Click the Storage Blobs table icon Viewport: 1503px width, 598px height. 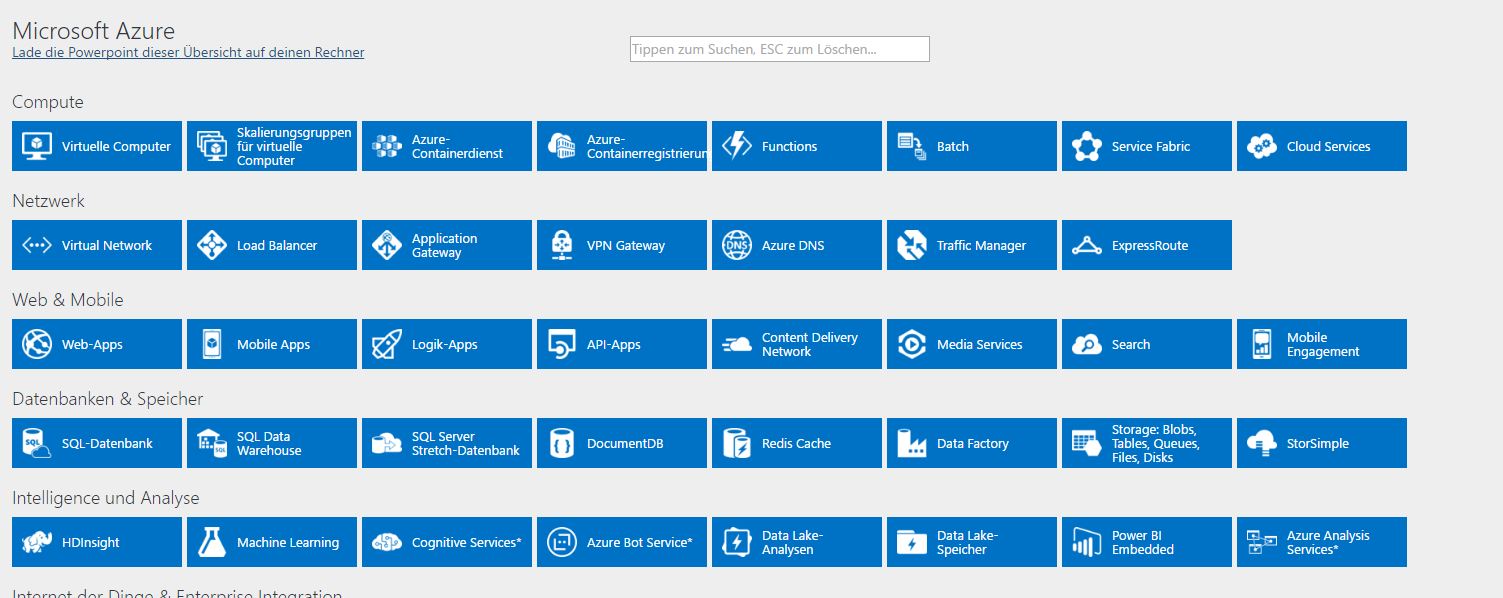click(x=1087, y=443)
